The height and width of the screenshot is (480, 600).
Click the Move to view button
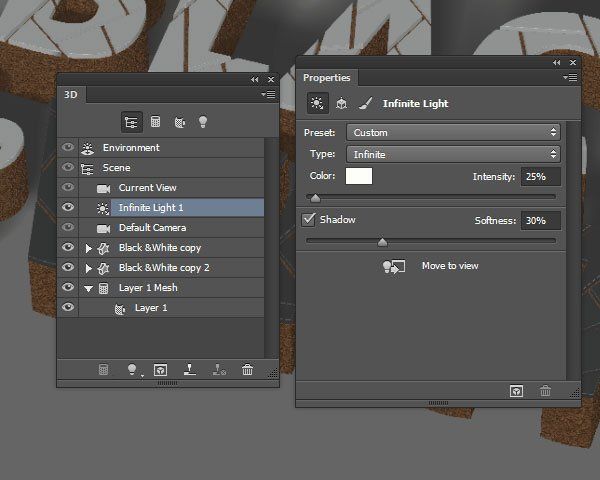tap(450, 266)
